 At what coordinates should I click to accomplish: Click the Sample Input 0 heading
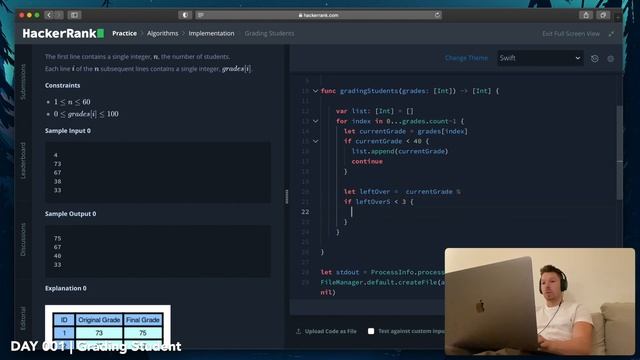click(x=68, y=131)
